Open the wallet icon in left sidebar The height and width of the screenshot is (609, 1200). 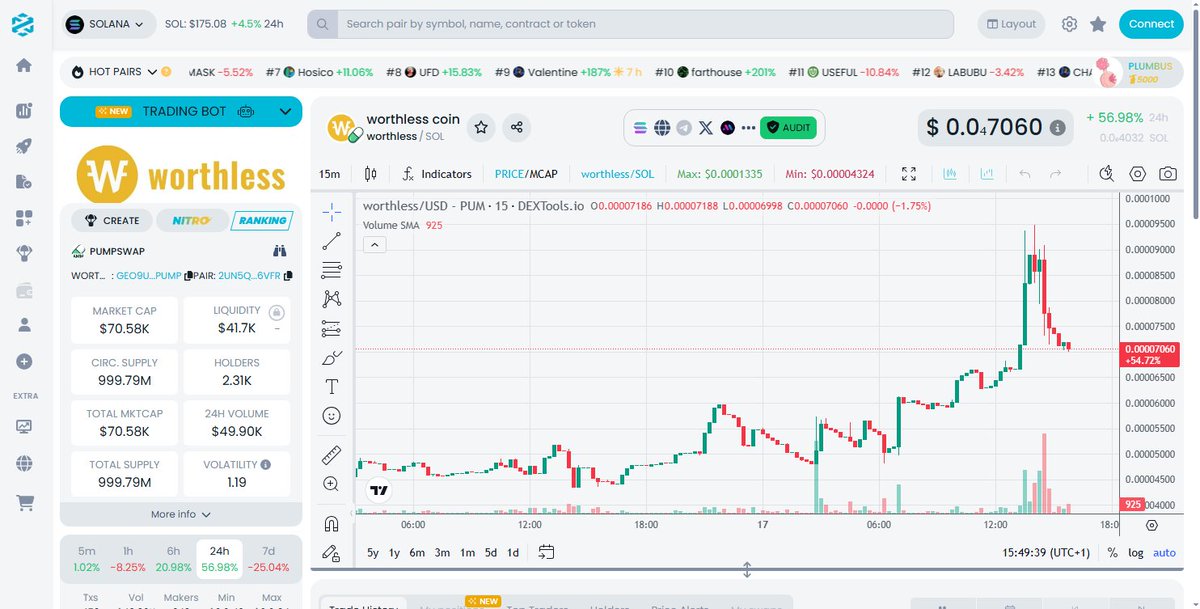coord(24,290)
